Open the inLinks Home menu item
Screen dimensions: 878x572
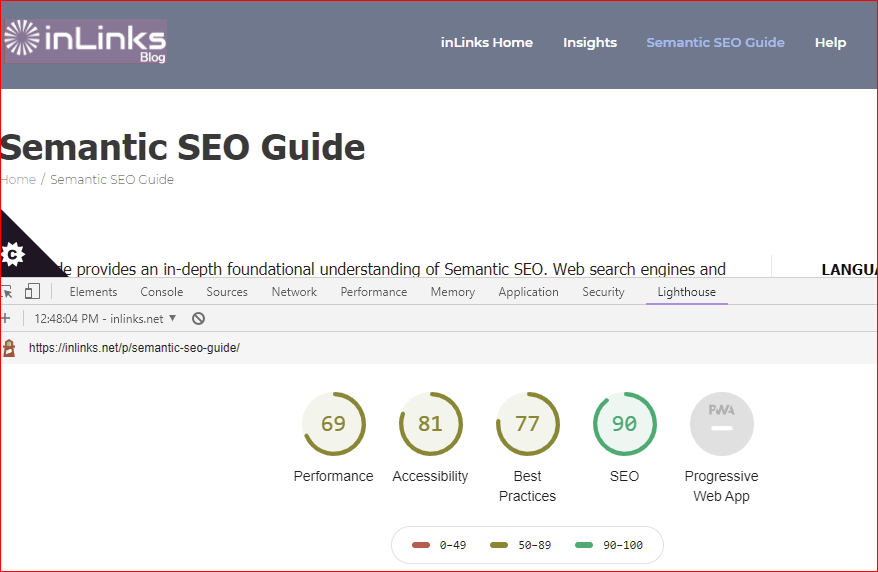click(x=487, y=43)
